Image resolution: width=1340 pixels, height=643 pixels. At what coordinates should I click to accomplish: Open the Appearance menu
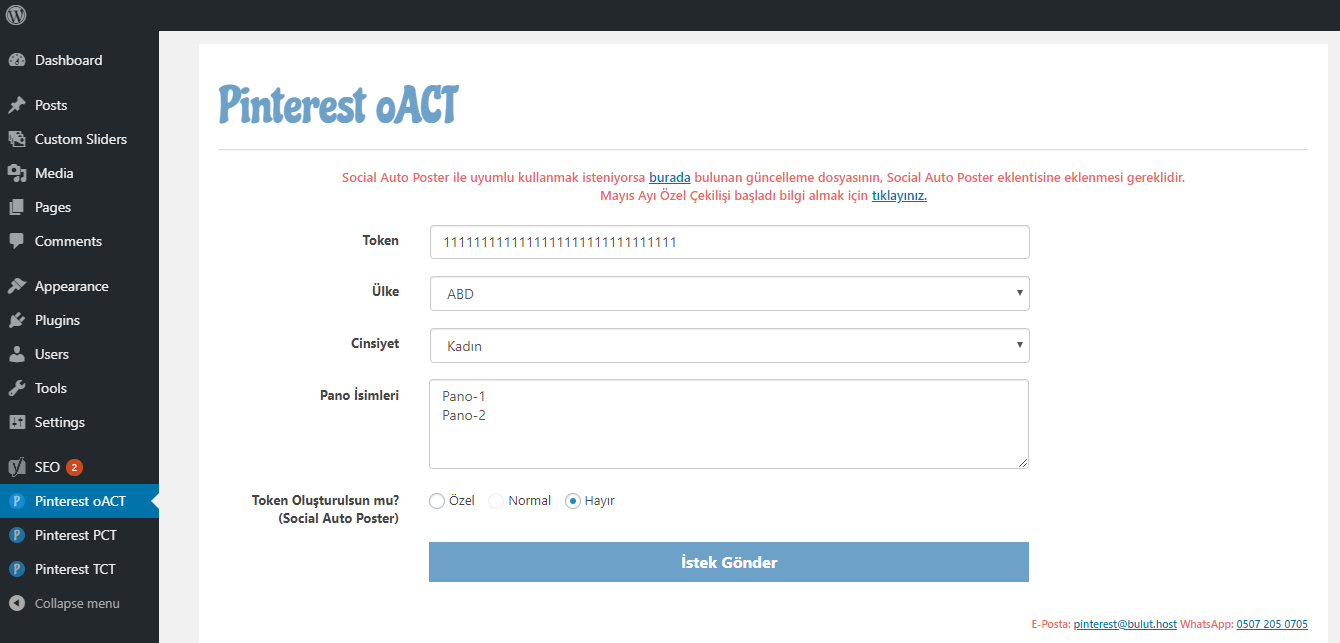pos(79,286)
